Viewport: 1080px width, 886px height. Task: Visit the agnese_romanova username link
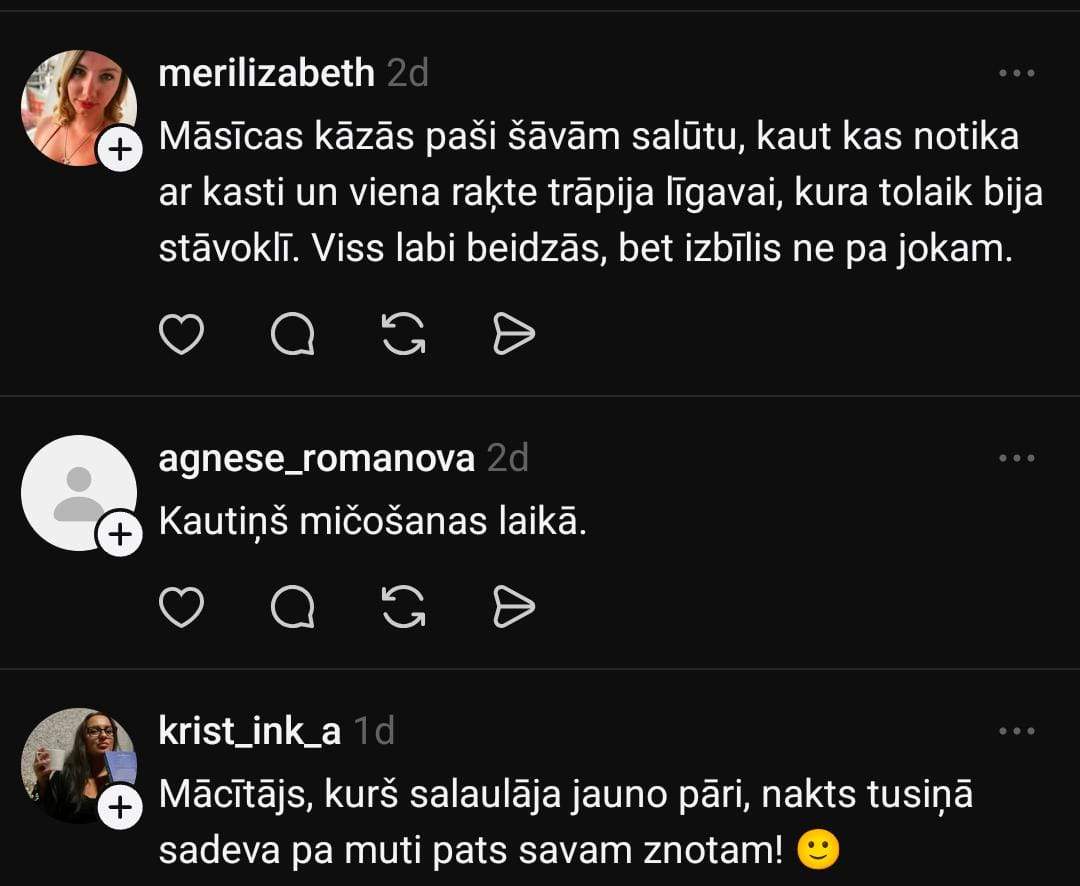click(316, 458)
